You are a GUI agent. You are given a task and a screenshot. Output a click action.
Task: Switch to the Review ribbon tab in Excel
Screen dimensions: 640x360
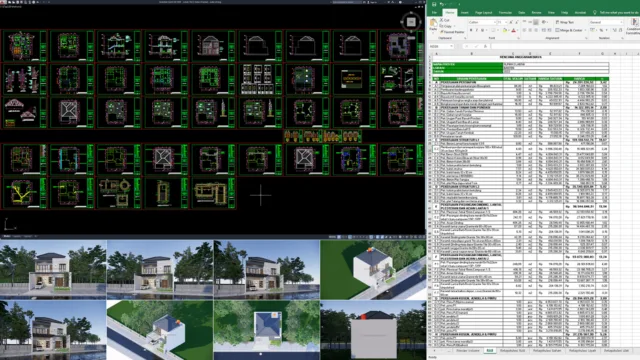click(536, 13)
